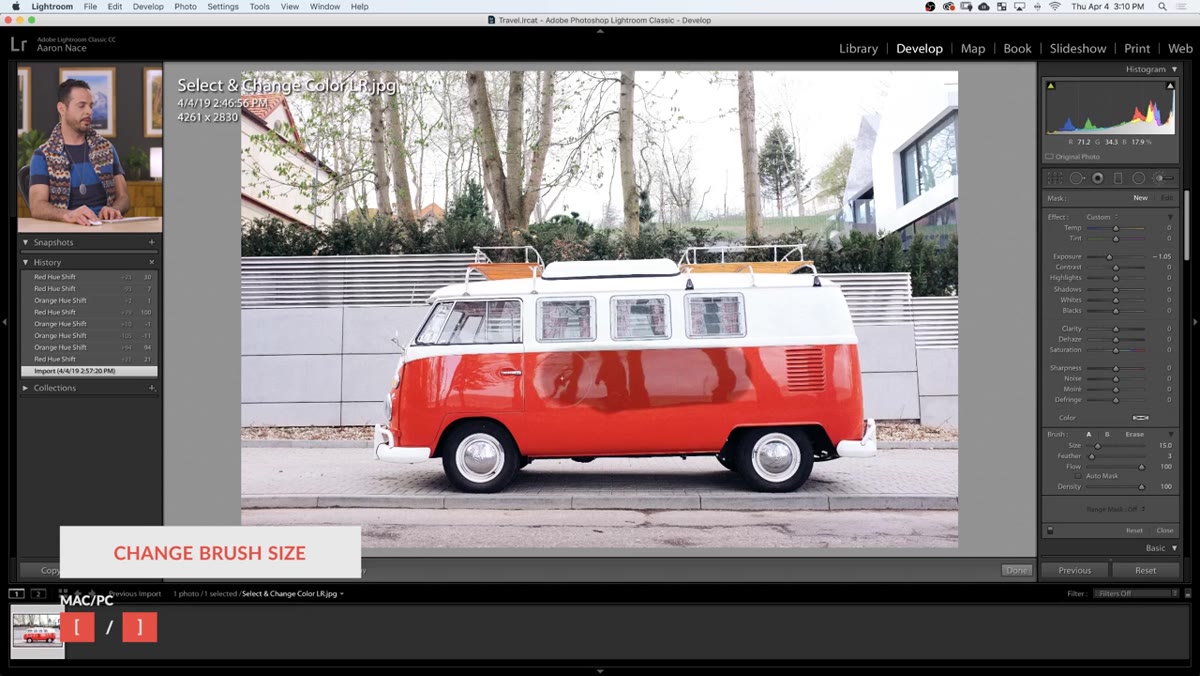This screenshot has width=1200, height=676.
Task: Switch to the Book module
Action: 1017,48
